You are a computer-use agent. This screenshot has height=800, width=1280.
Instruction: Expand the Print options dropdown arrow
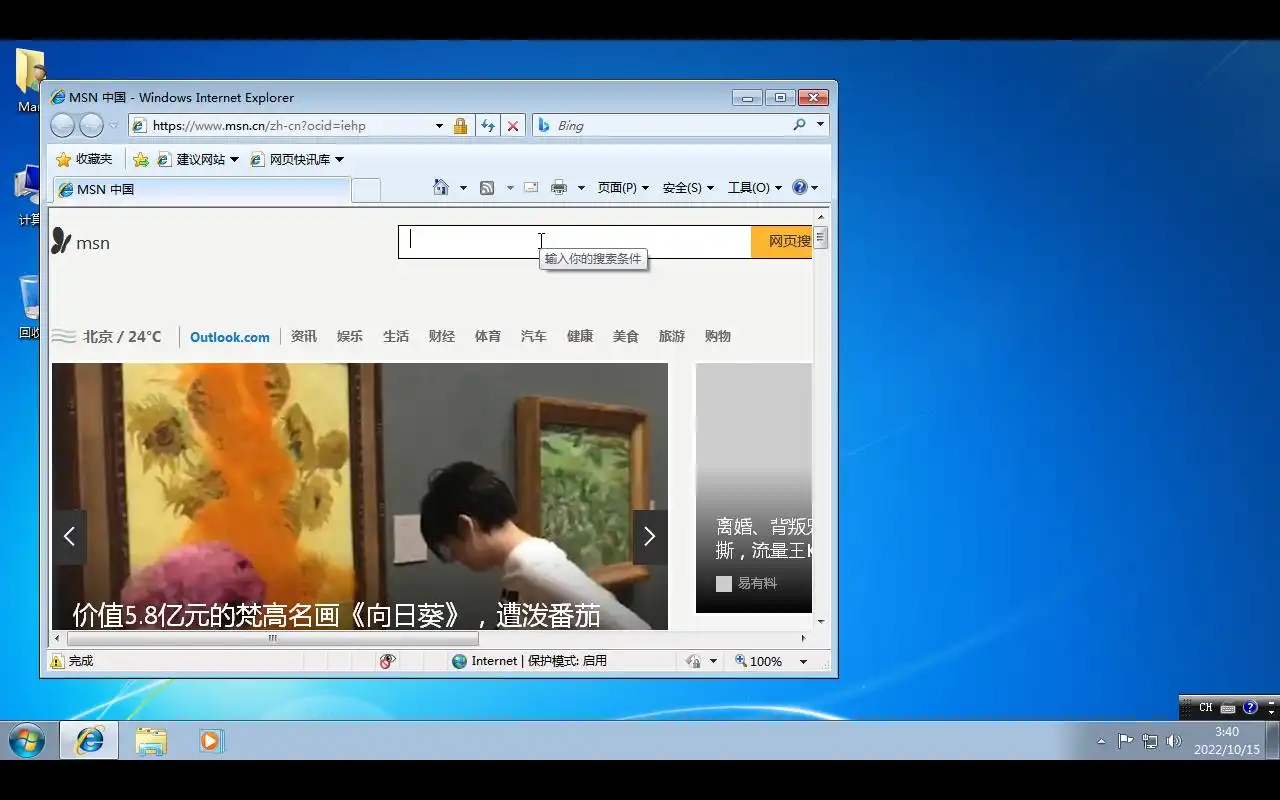[581, 188]
